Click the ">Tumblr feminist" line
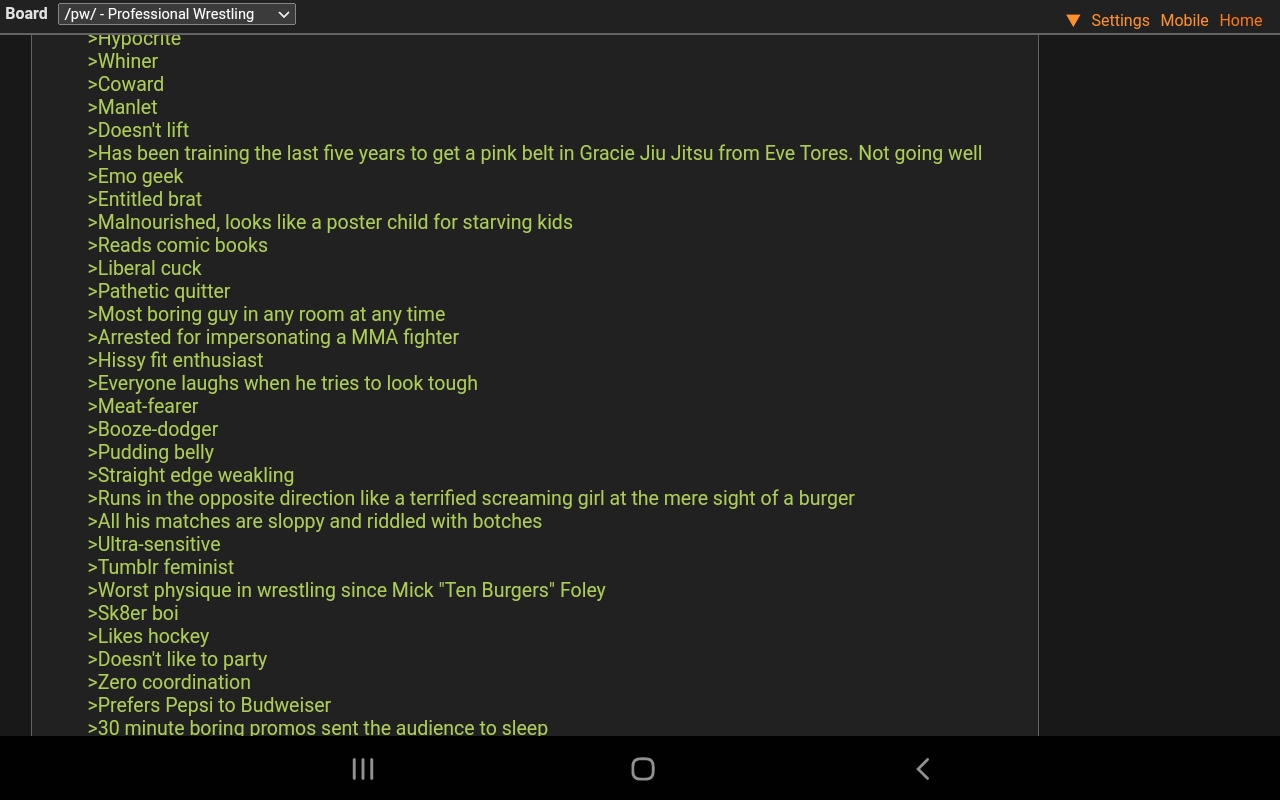This screenshot has width=1280, height=800. (161, 567)
